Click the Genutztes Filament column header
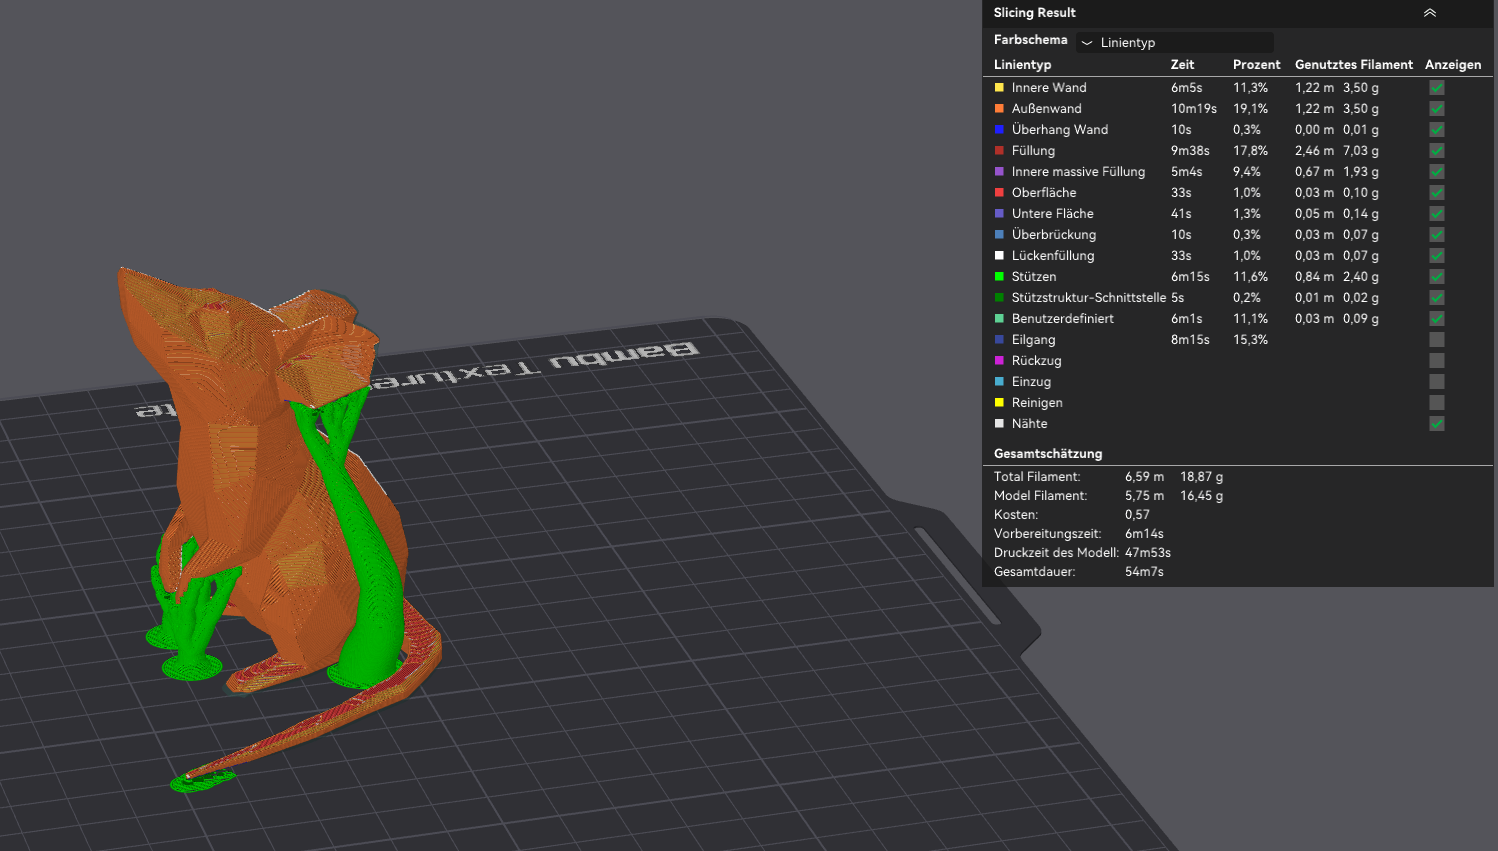The height and width of the screenshot is (851, 1498). click(1354, 65)
